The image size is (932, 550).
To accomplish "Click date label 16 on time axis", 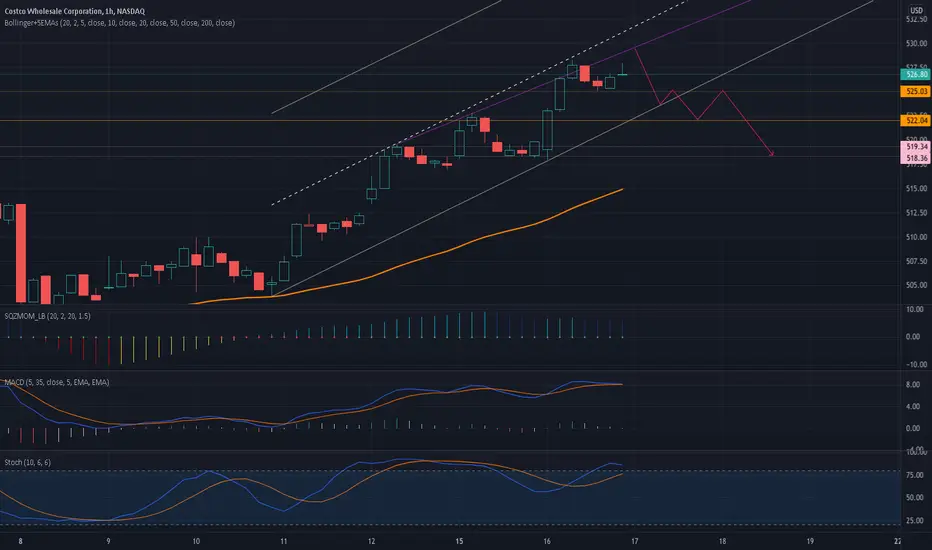I will tap(547, 541).
